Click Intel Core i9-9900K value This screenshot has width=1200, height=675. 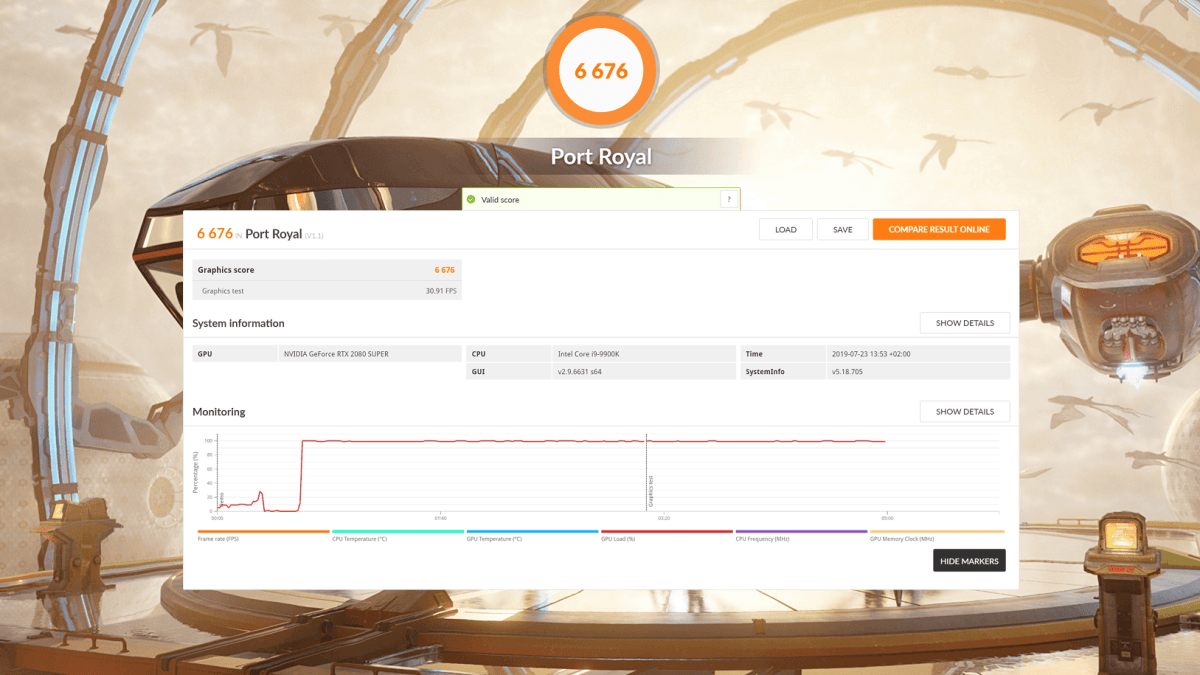pos(590,354)
